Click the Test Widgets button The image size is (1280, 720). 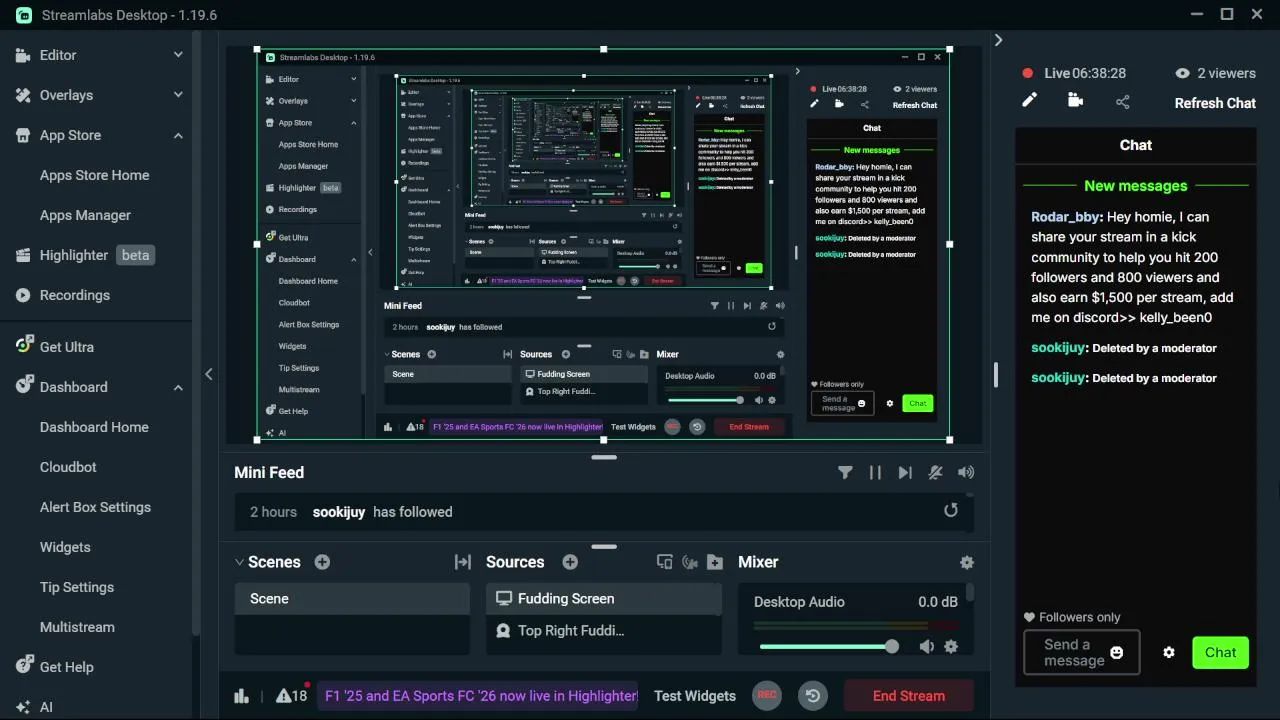click(695, 696)
